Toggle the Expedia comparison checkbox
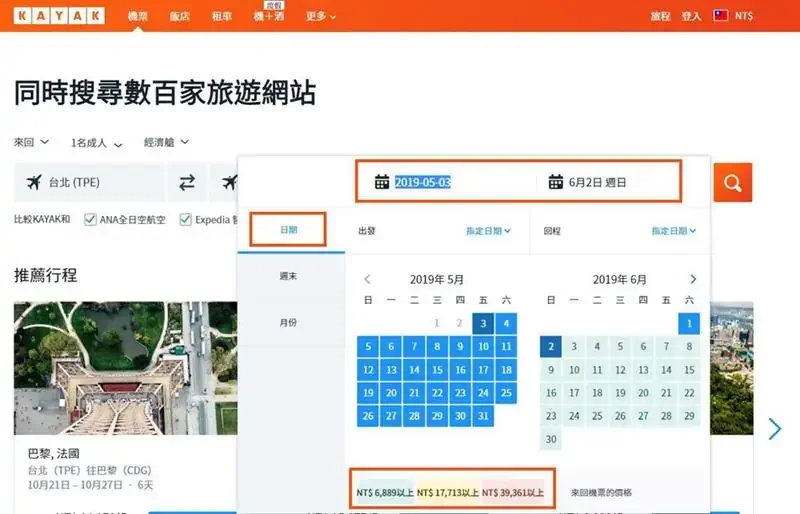Screen dimensions: 800x514 point(186,219)
